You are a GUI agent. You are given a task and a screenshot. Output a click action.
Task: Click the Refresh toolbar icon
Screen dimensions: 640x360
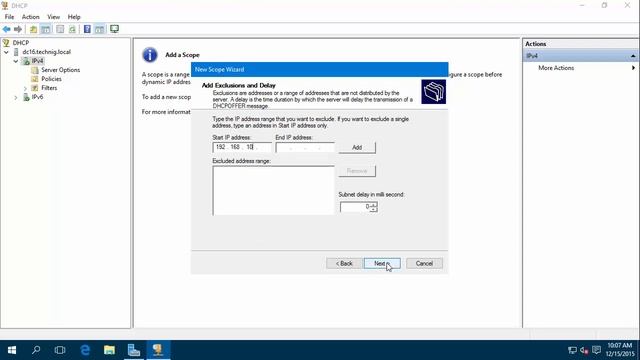pyautogui.click(x=72, y=29)
